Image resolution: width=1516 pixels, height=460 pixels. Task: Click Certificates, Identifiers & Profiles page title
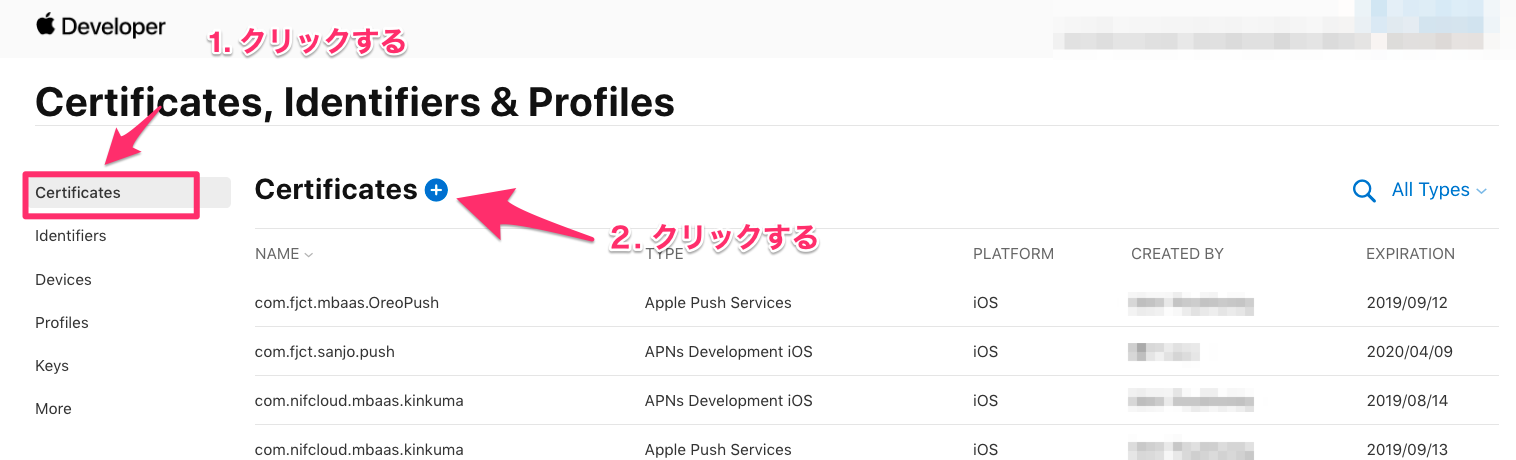[x=355, y=102]
